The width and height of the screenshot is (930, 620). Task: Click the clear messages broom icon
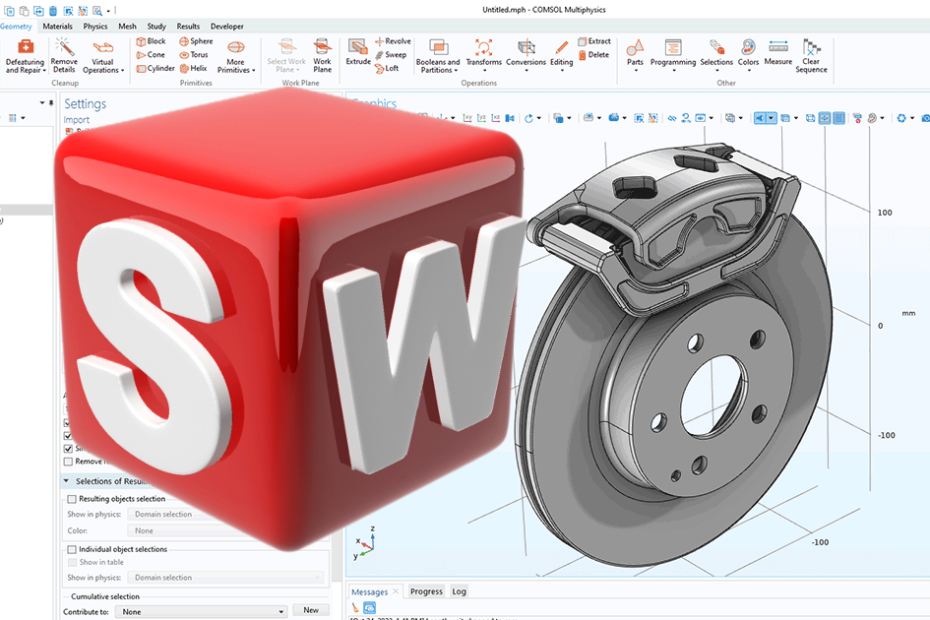point(355,608)
